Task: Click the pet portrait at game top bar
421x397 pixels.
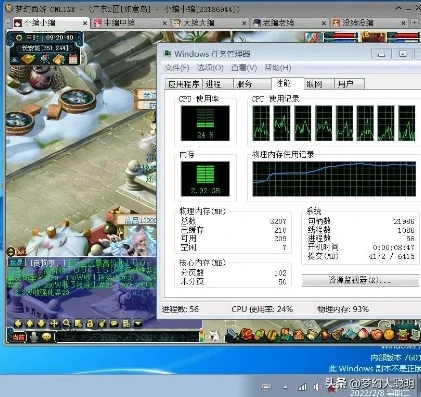Action: pyautogui.click(x=313, y=37)
